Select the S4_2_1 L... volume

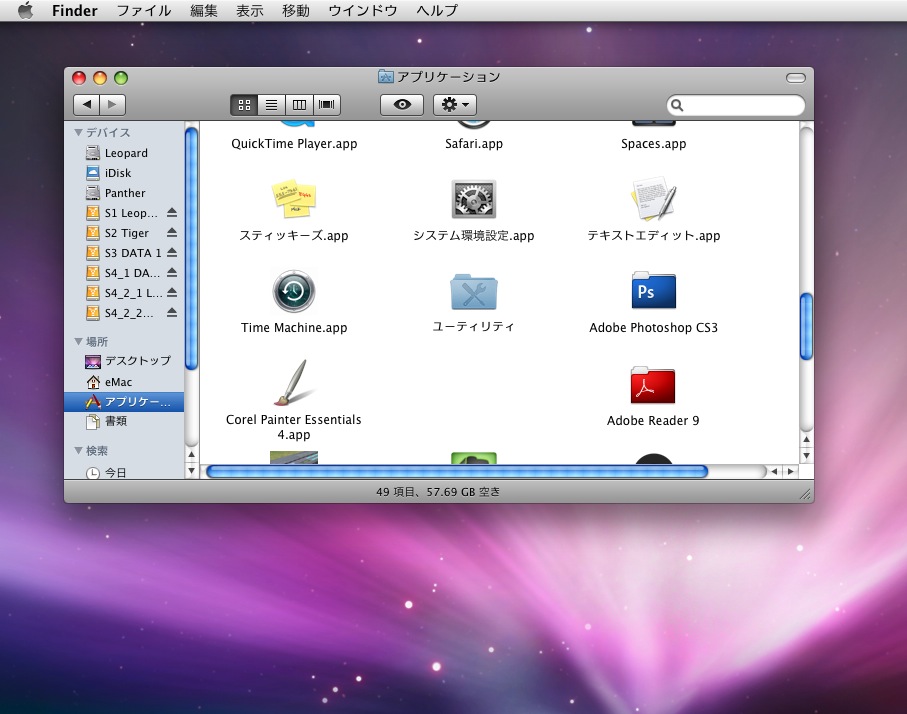pos(124,293)
